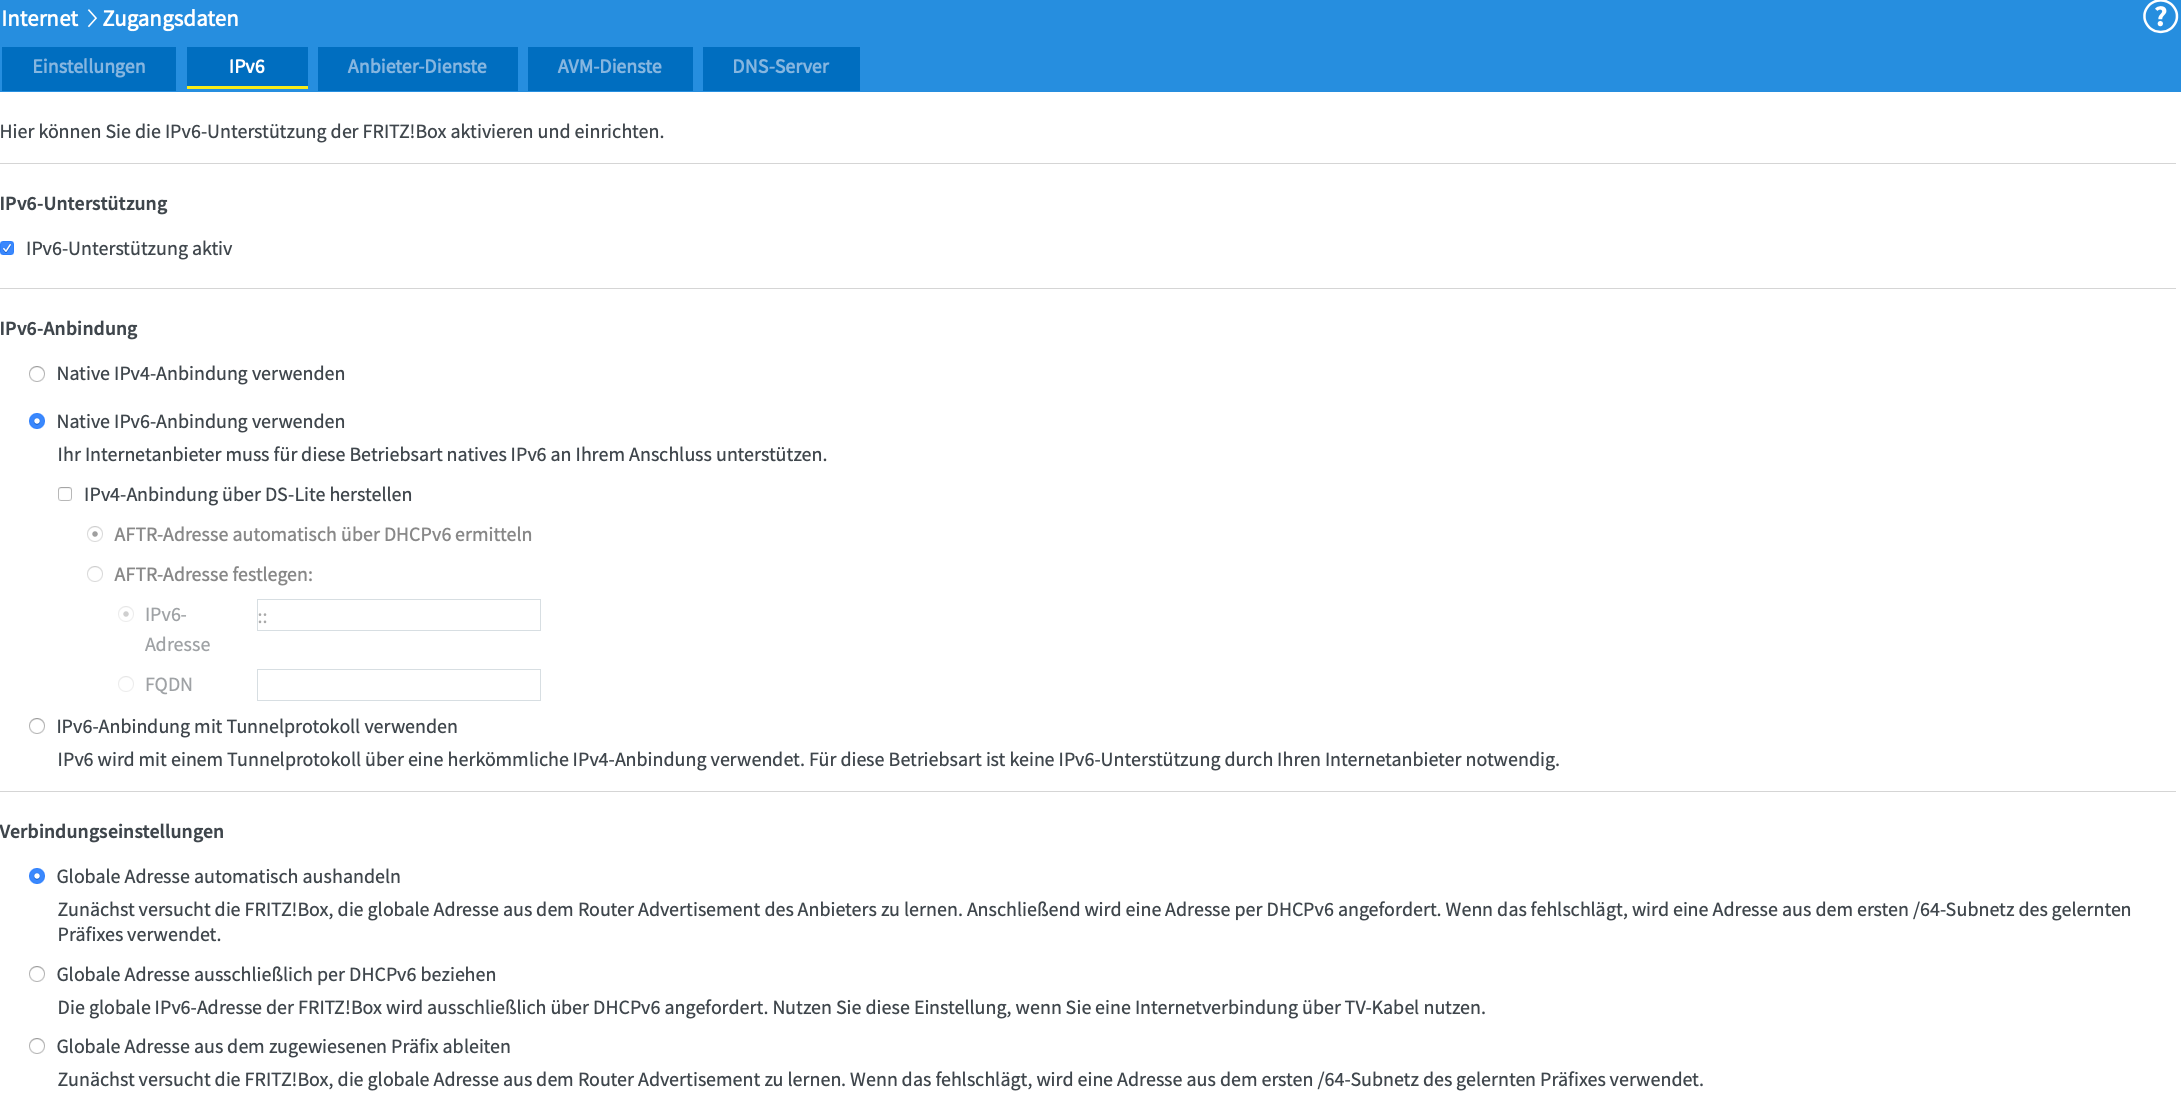This screenshot has width=2181, height=1097.
Task: Select IPv6-Anbindung mit Tunnelprotokoll verwenden
Action: pyautogui.click(x=37, y=726)
